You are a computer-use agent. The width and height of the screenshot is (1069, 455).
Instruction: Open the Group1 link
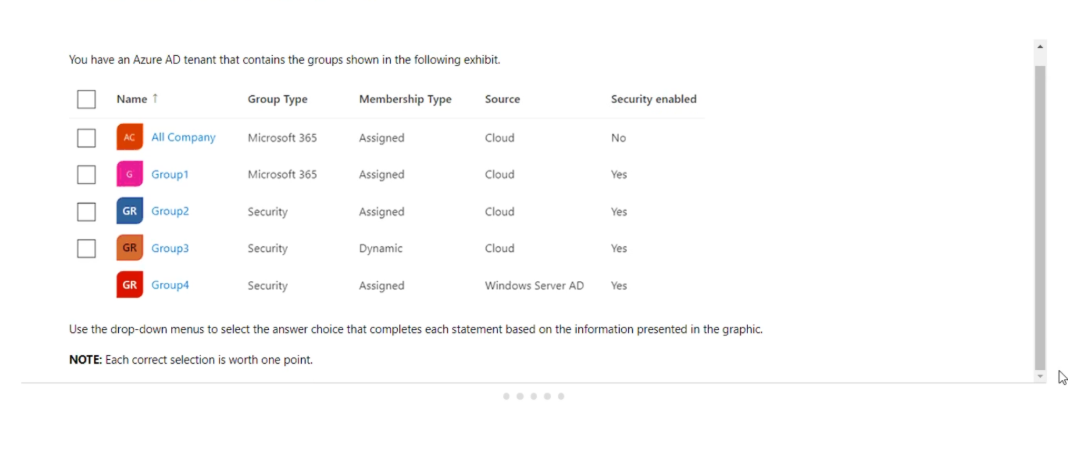(x=170, y=174)
